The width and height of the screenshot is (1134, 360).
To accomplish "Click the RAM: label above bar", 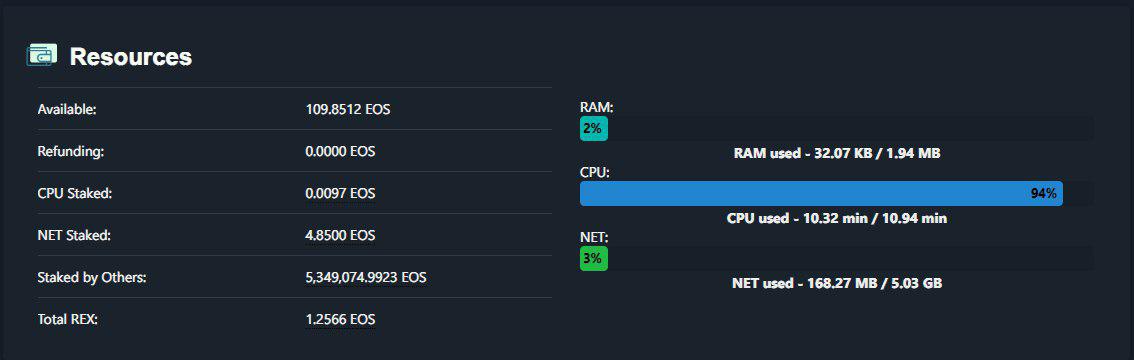I will click(597, 108).
